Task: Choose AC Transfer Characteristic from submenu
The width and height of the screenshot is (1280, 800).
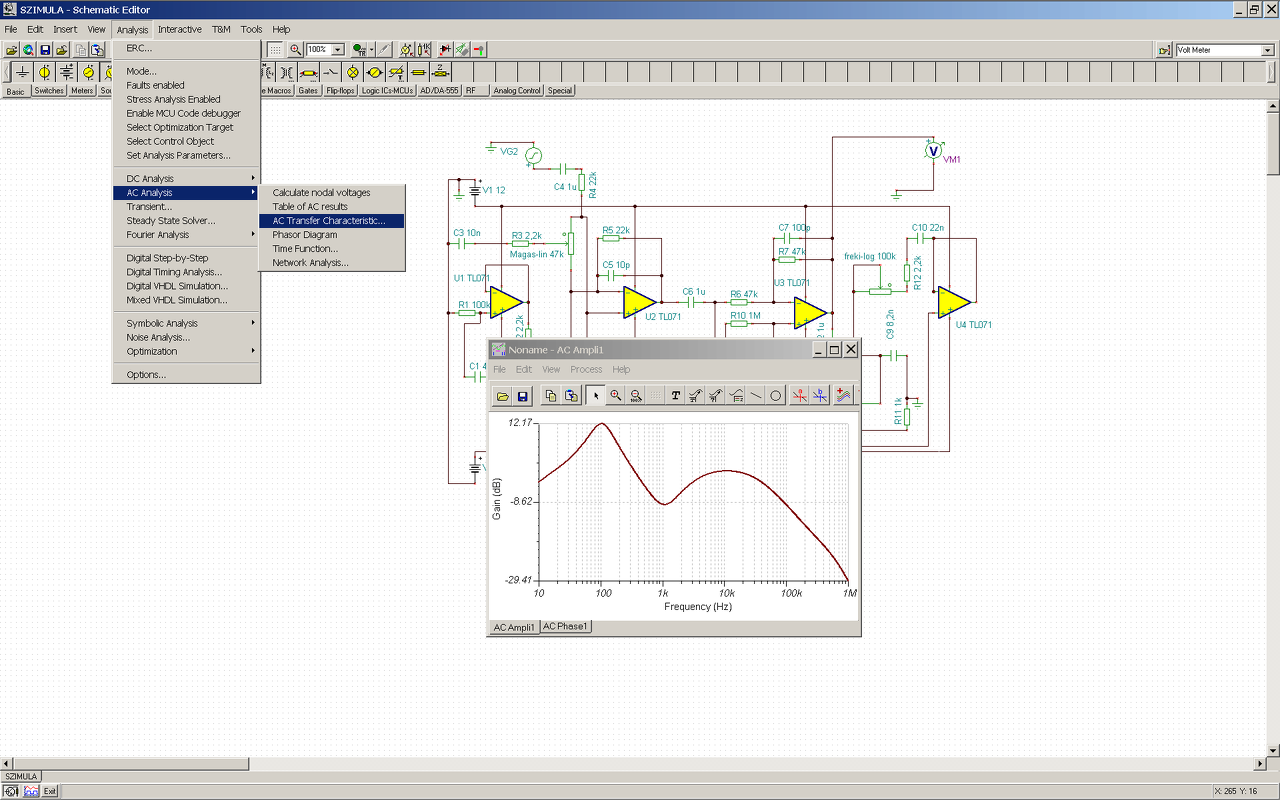Action: [332, 221]
